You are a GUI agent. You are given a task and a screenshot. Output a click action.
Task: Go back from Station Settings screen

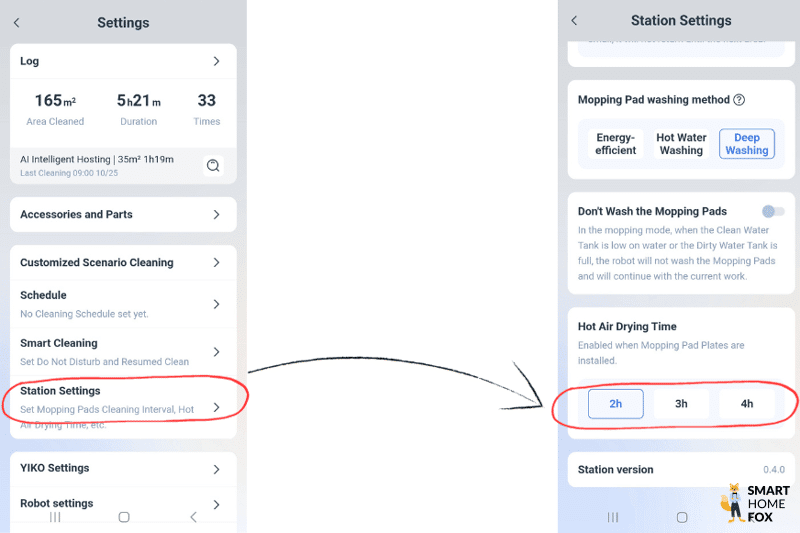coord(574,21)
